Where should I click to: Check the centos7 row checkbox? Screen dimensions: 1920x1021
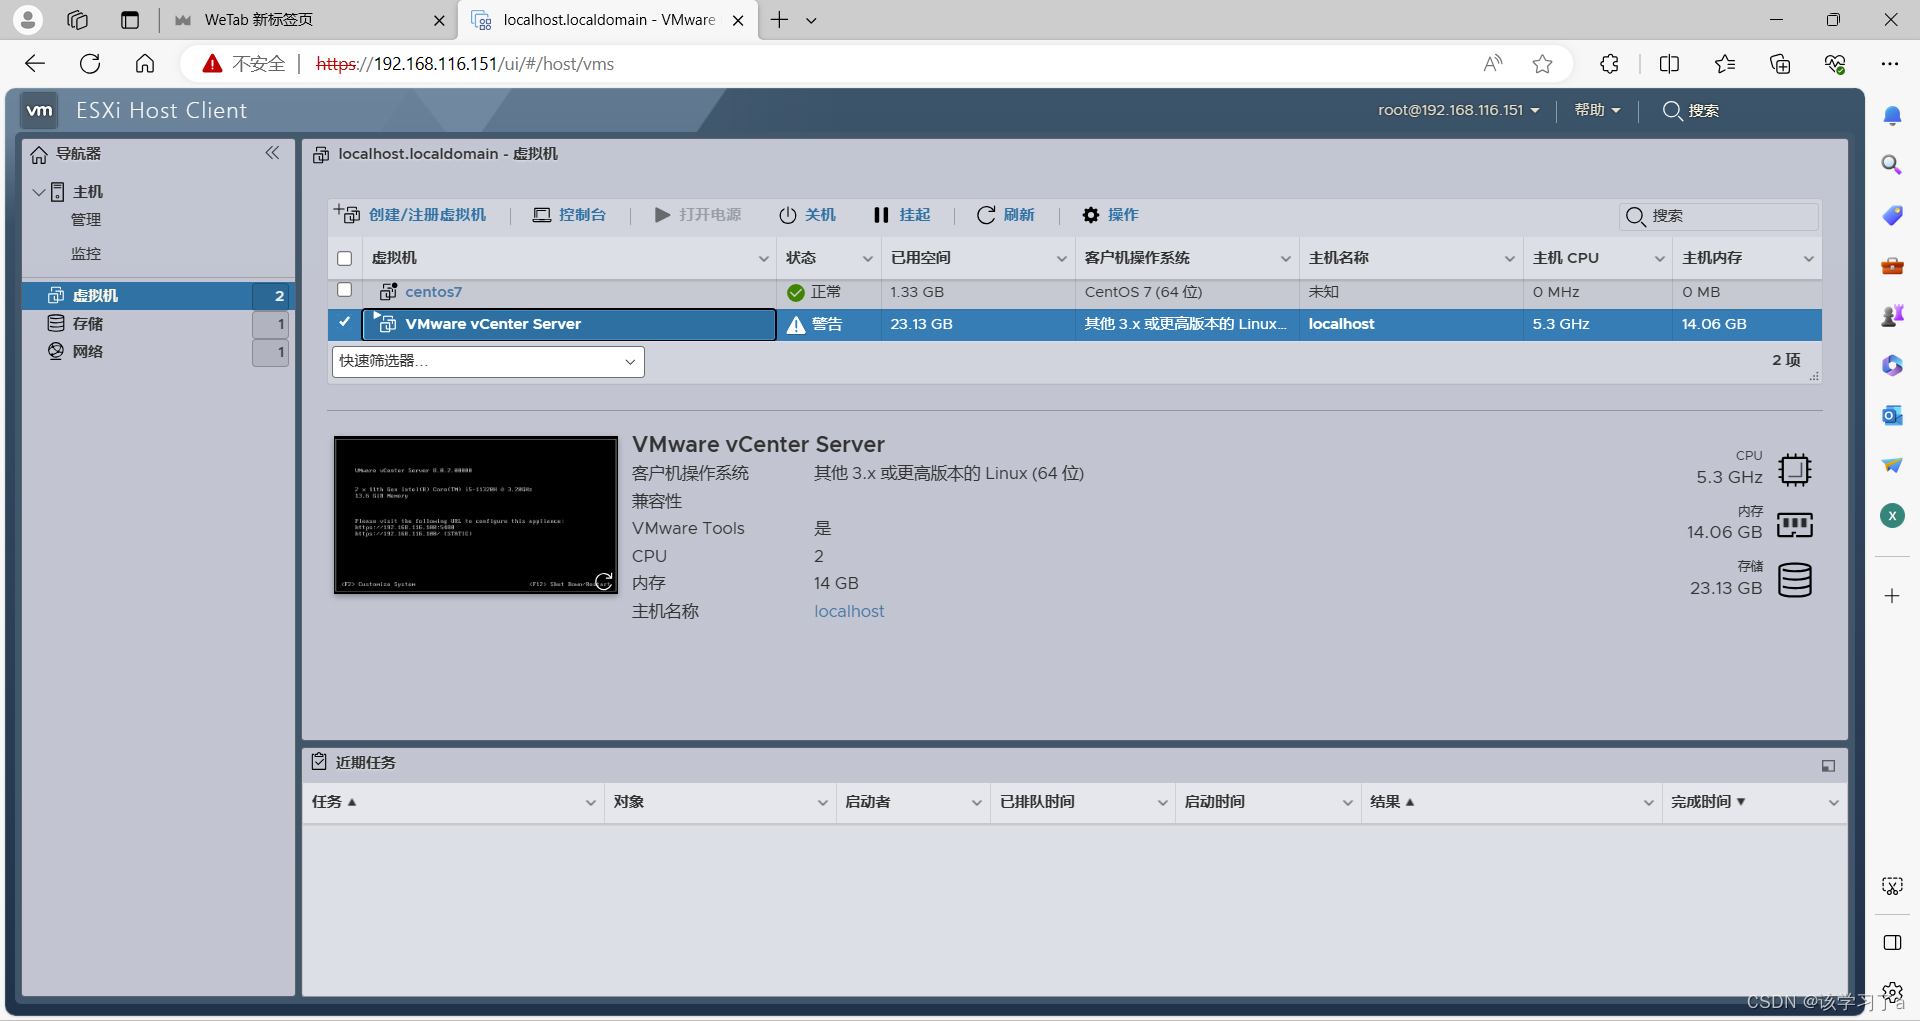345,290
